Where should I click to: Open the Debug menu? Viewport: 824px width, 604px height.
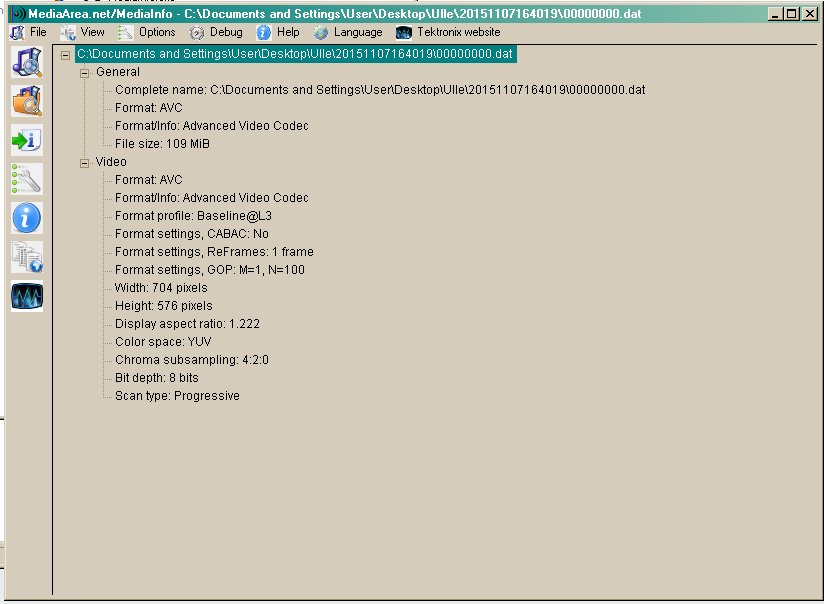226,32
